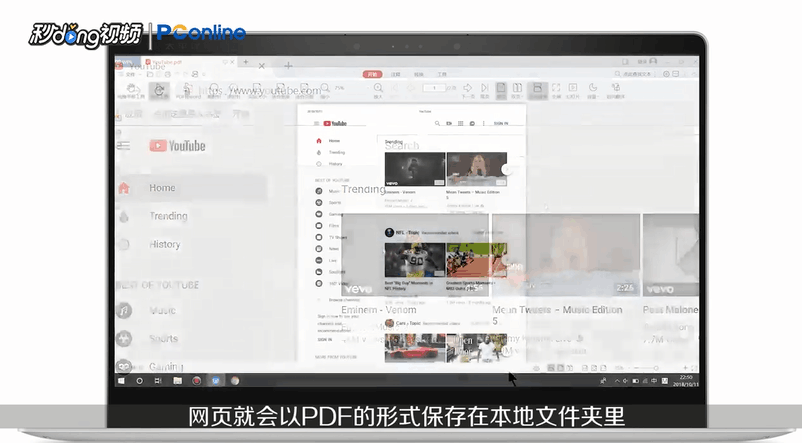Close the YouTube.pdf document tab

(231, 62)
